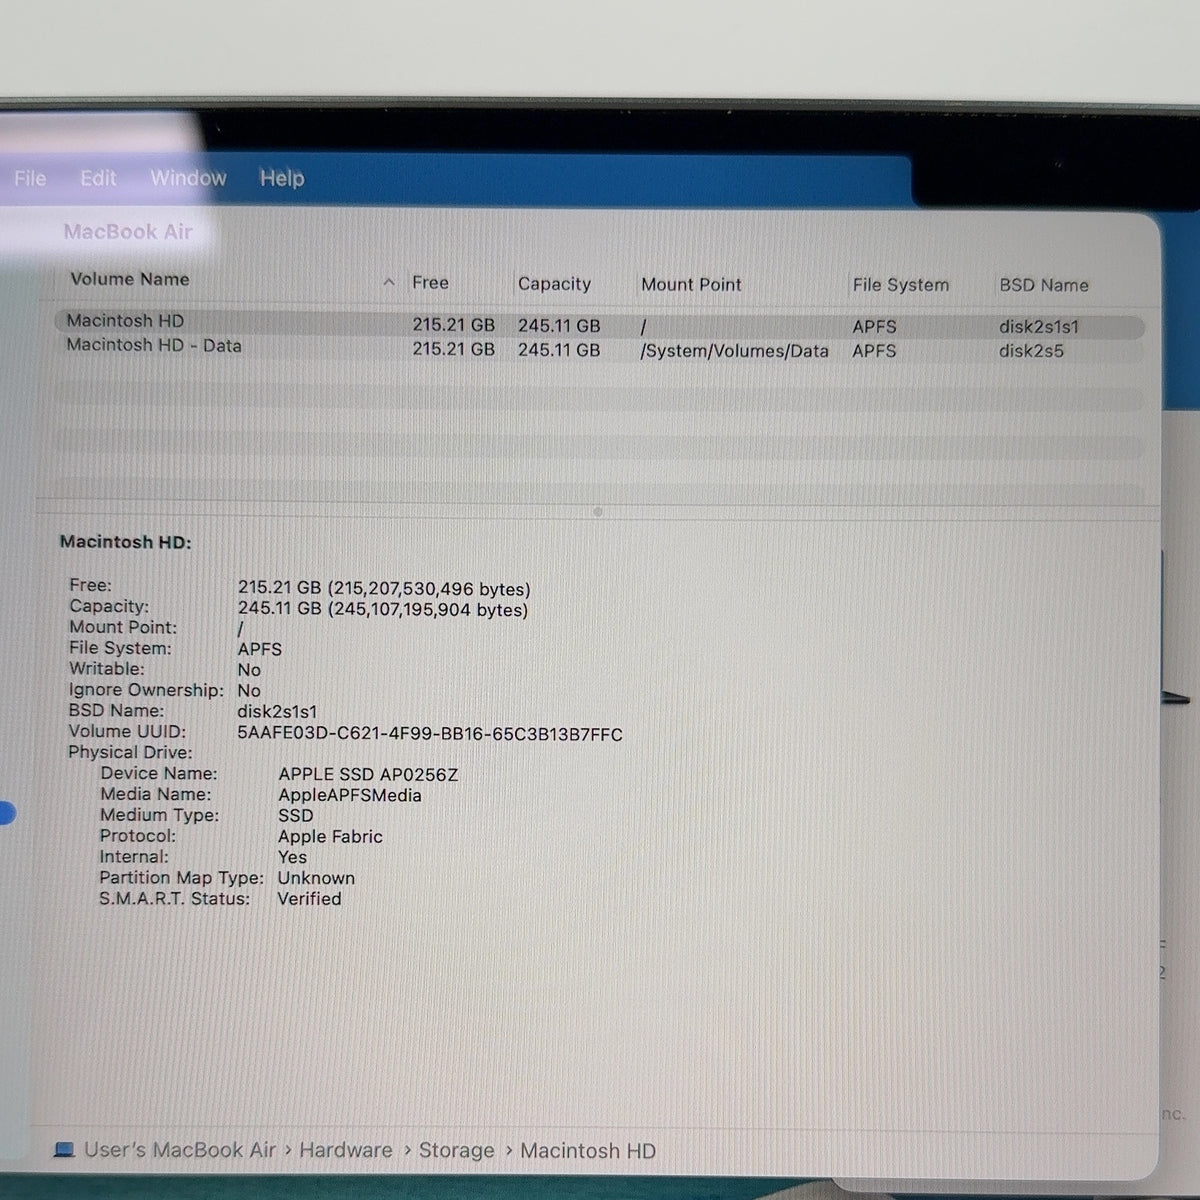Click the computer icon in path bar
1200x1200 pixels.
click(64, 1151)
